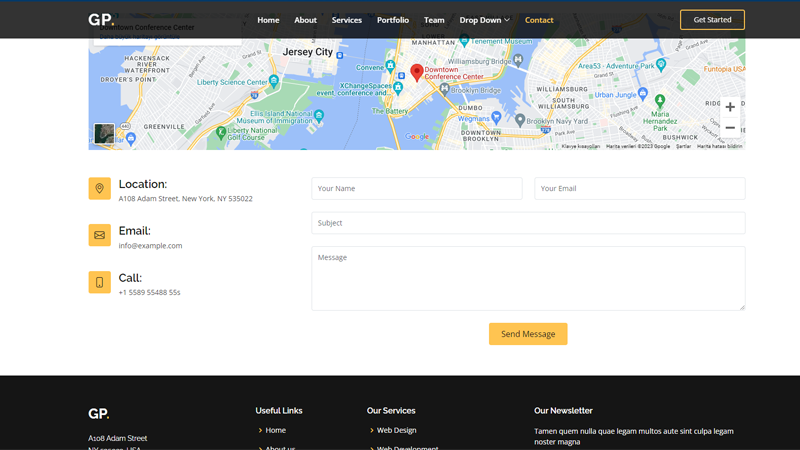Click red Downtown Conference Center pin
Screen dimensions: 800x450
pos(416,72)
